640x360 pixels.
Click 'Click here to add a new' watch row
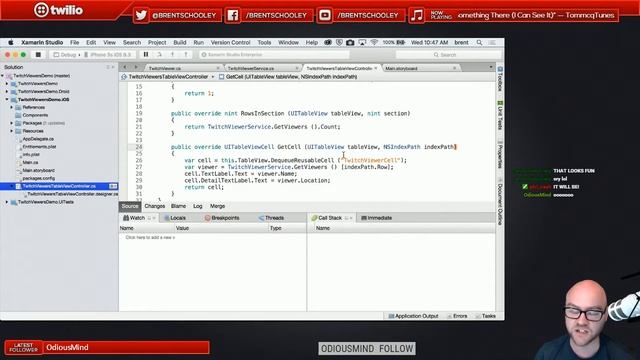pyautogui.click(x=150, y=237)
